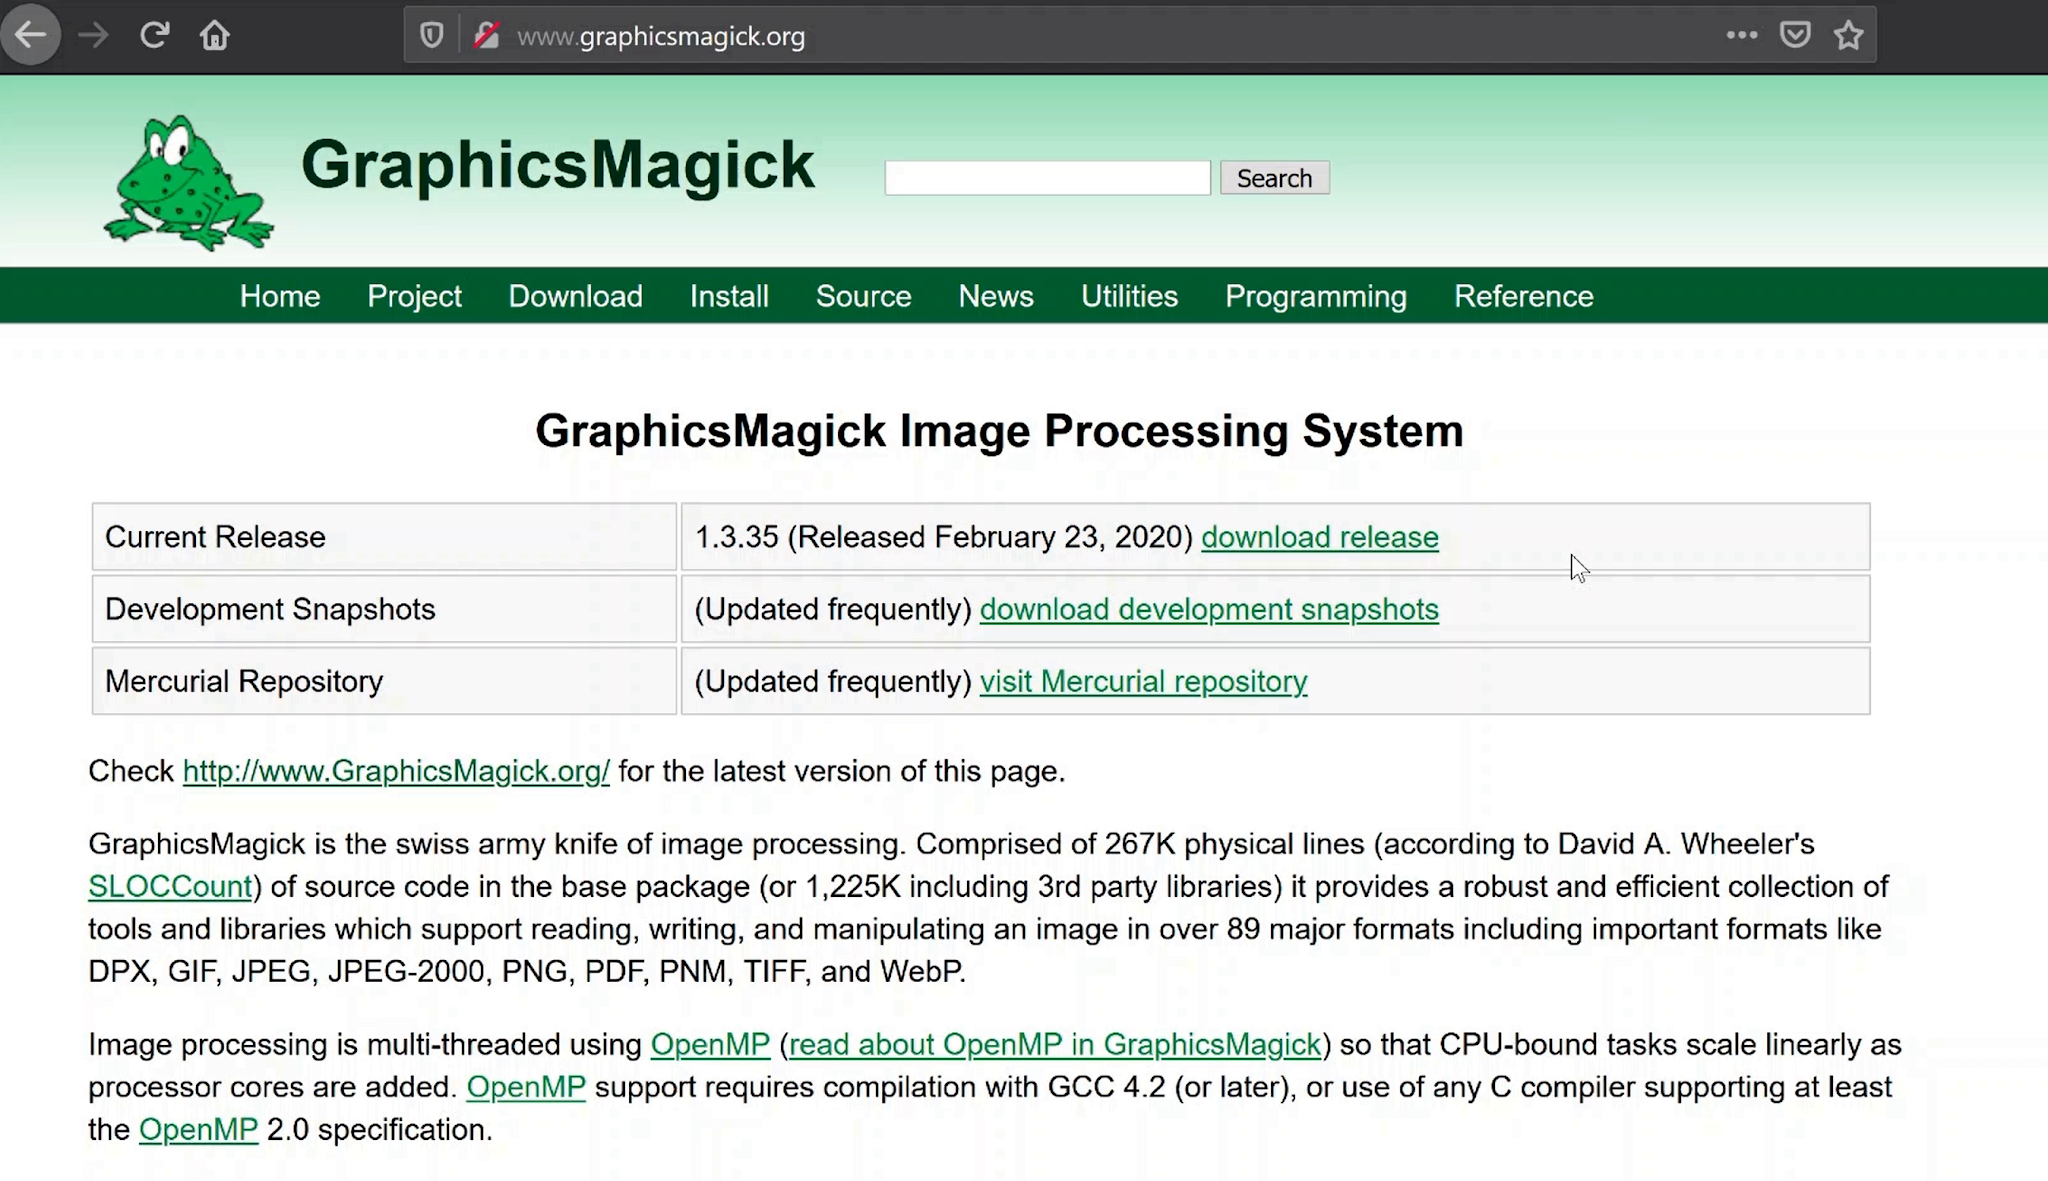This screenshot has width=2048, height=1181.
Task: Open the Download menu item
Action: 575,296
